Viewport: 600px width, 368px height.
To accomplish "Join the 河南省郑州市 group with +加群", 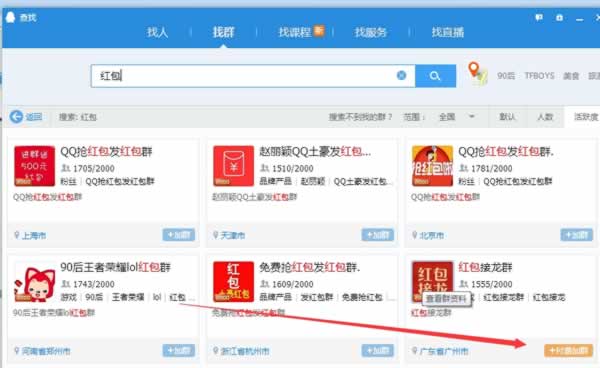I will coord(179,350).
